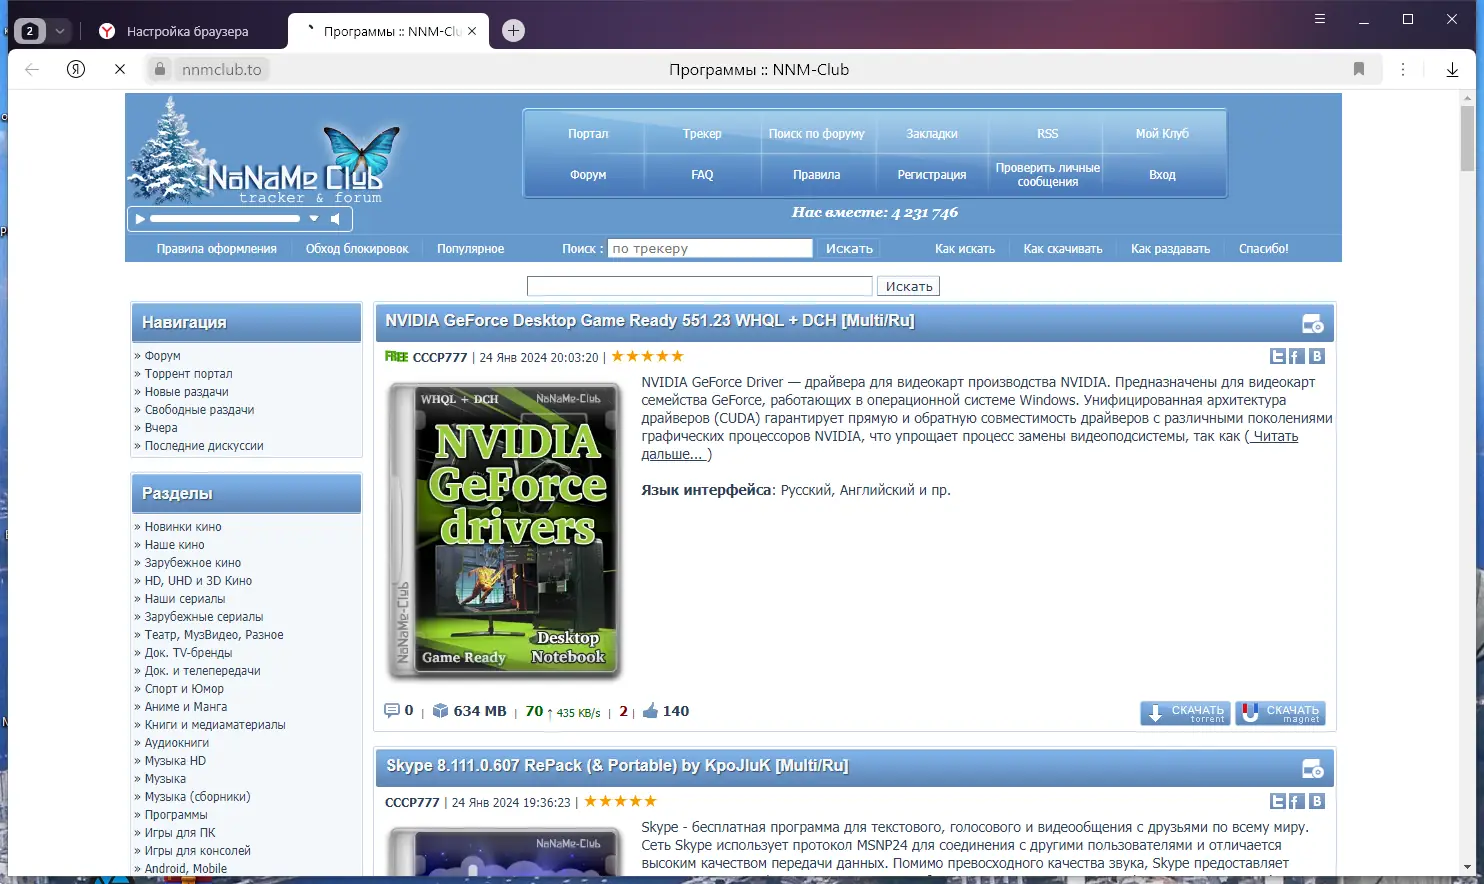The width and height of the screenshot is (1484, 884).
Task: Click the Yandex home icon
Action: click(76, 69)
